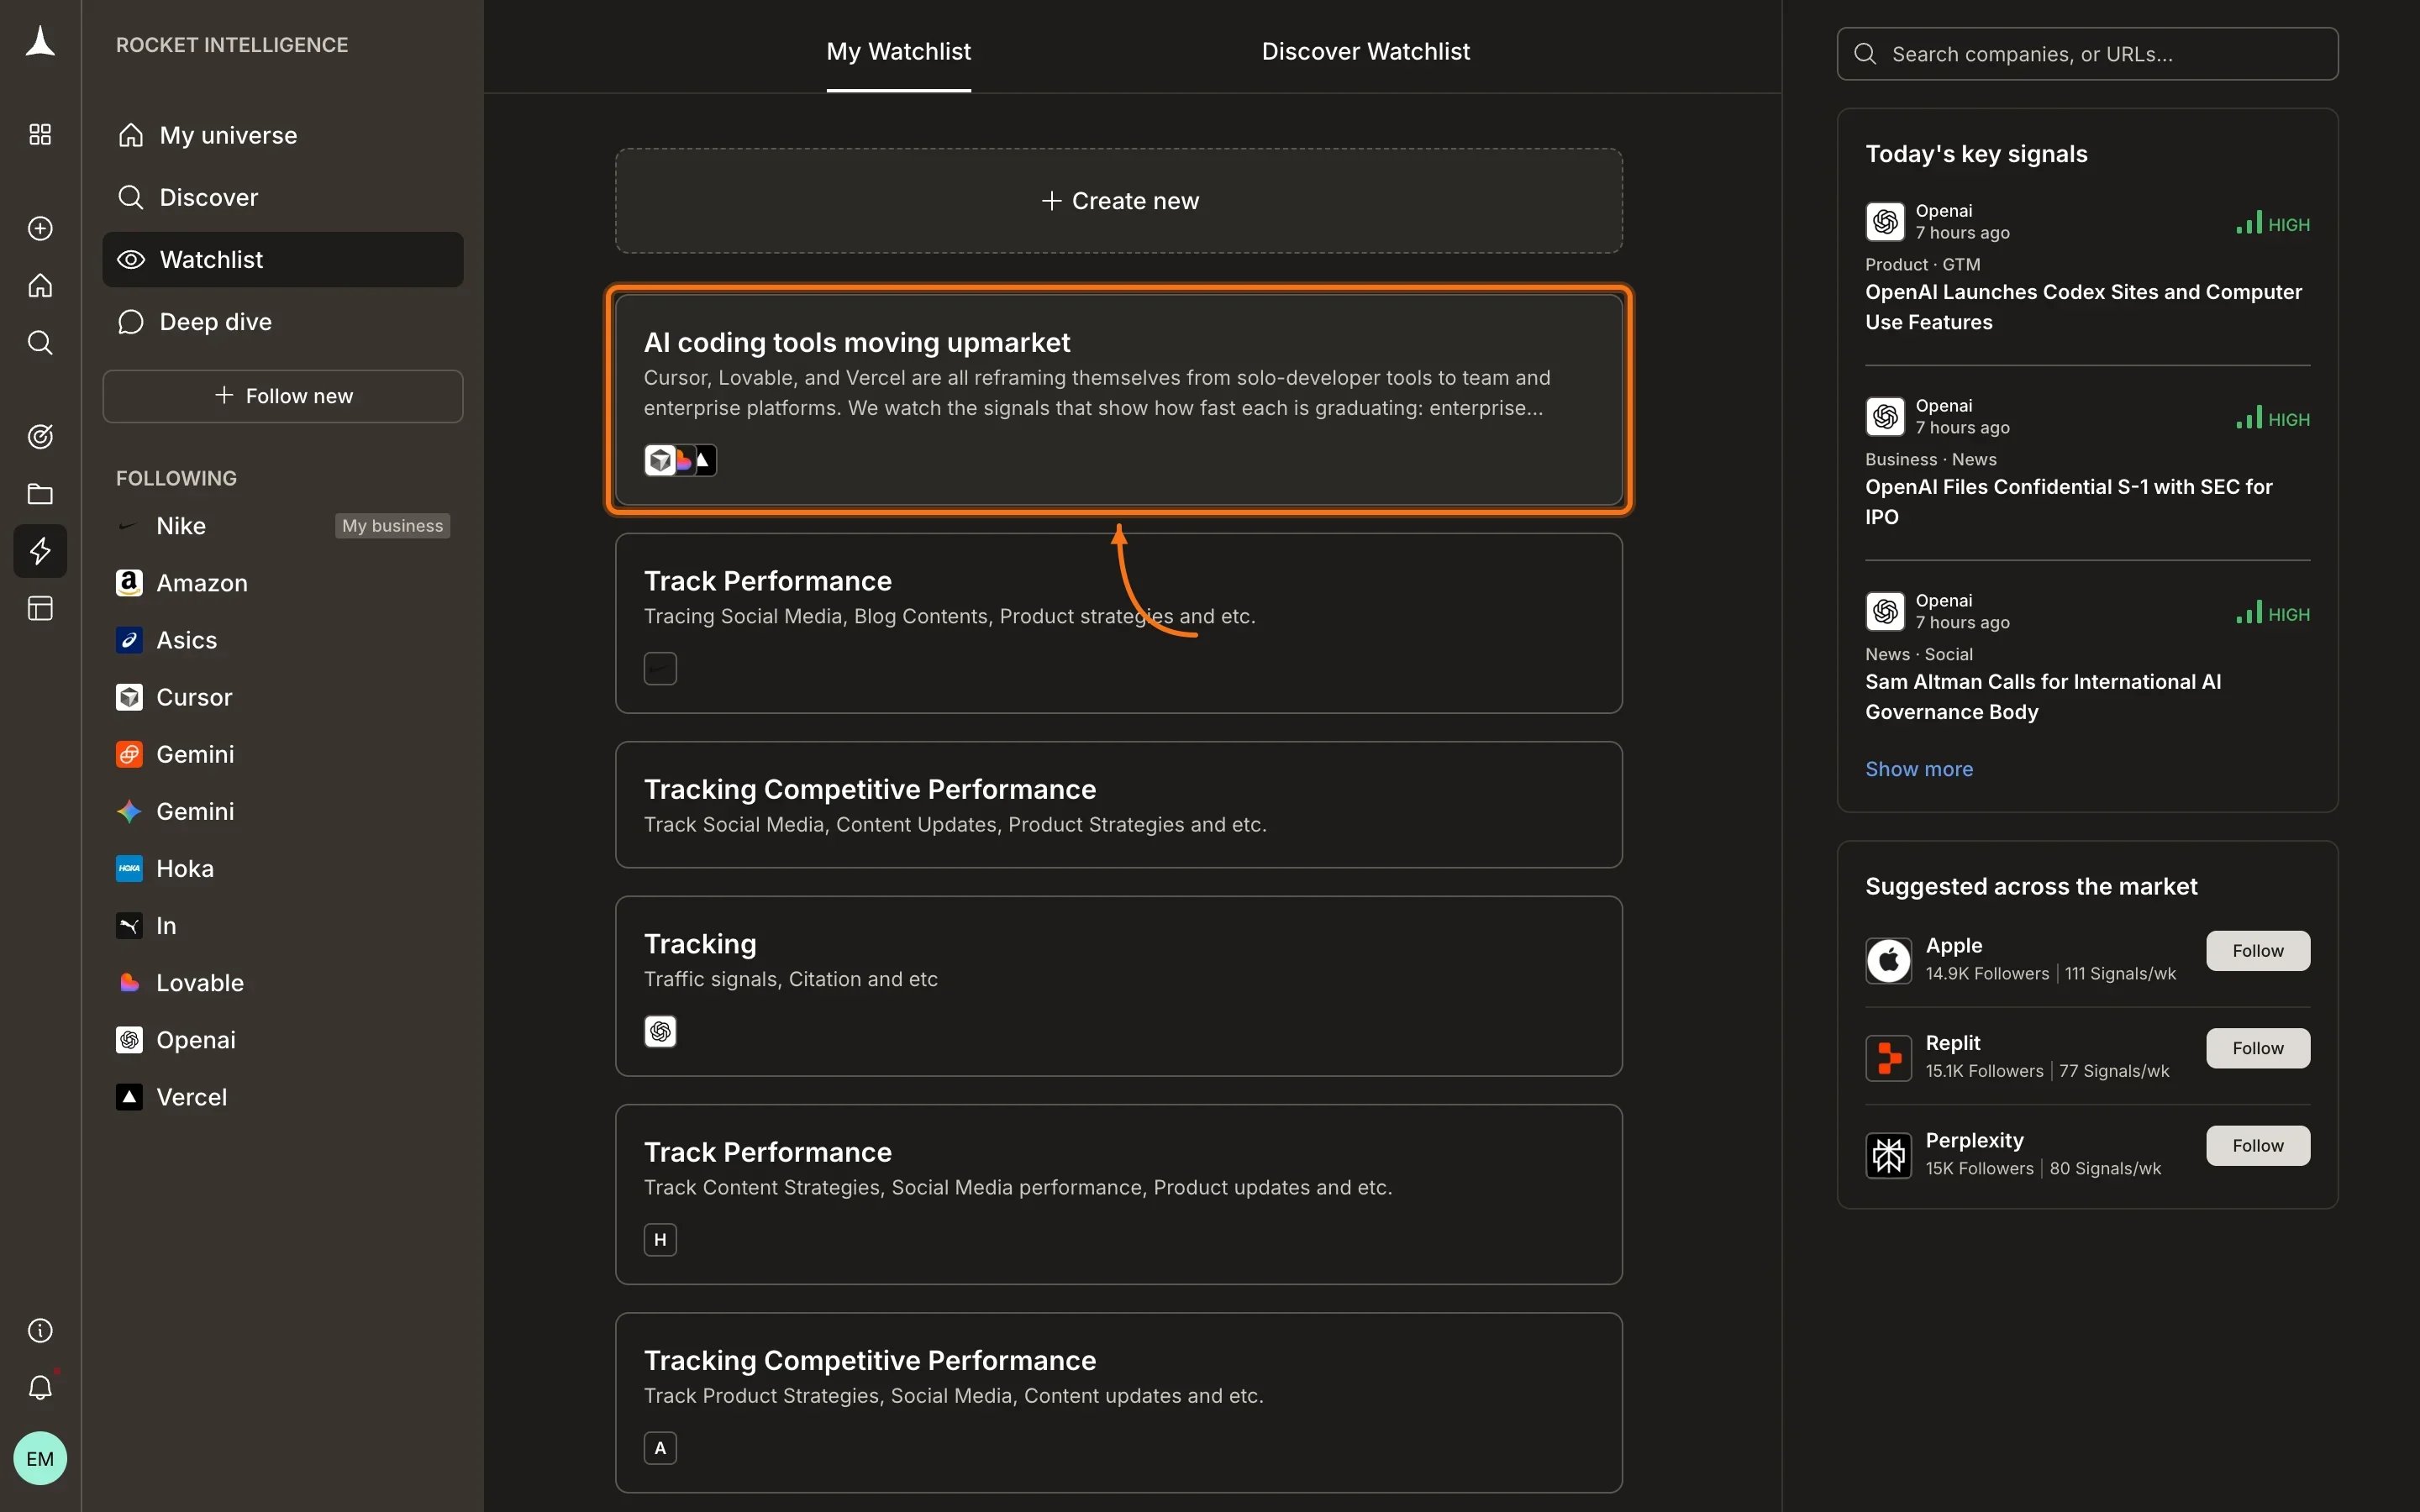
Task: Open My universe in sidebar
Action: pos(283,135)
